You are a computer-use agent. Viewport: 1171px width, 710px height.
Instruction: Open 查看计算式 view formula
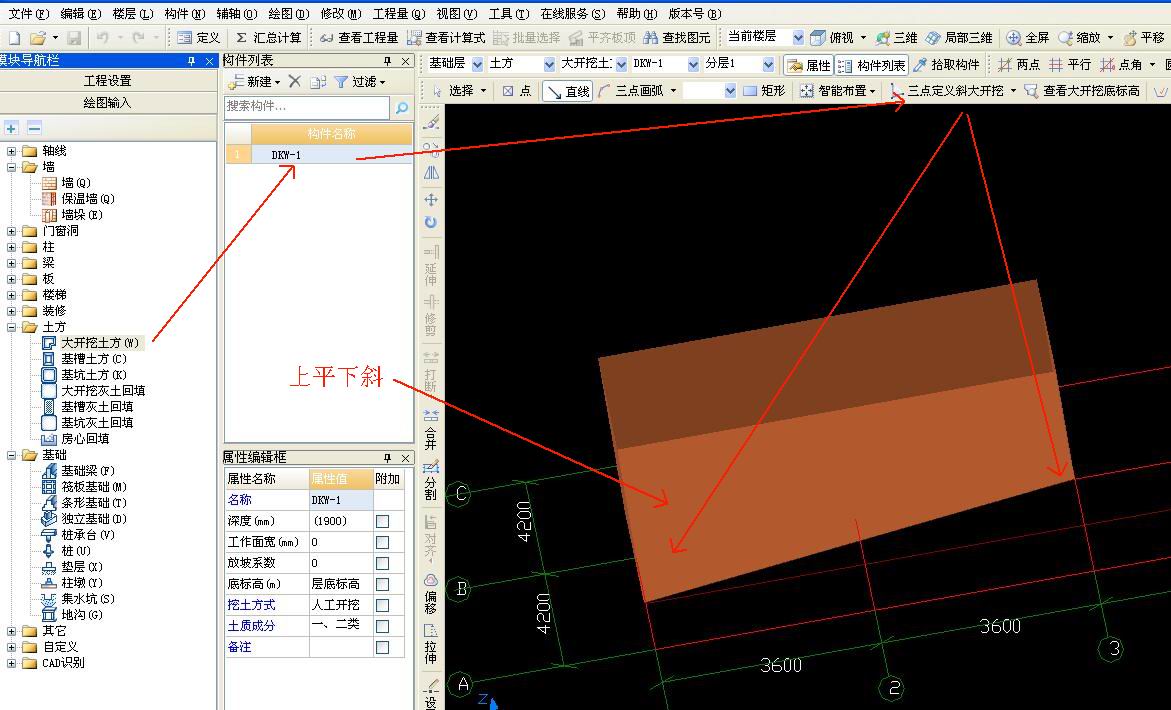tap(446, 37)
